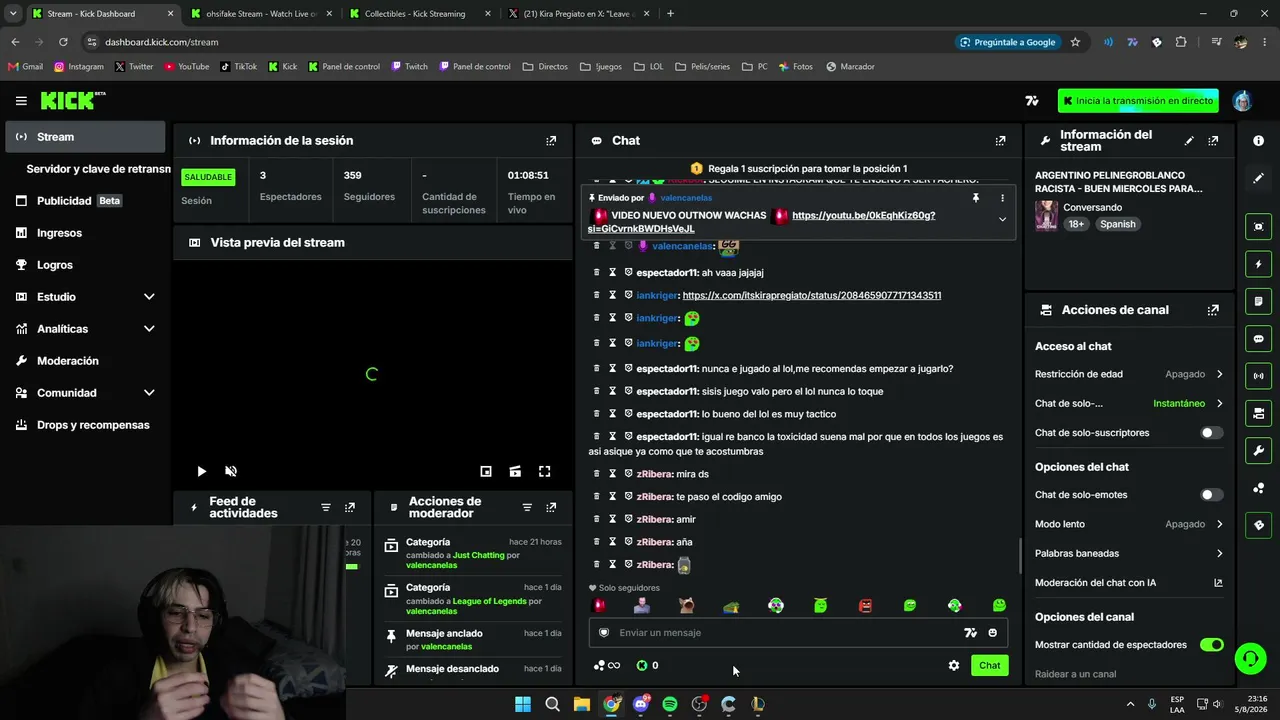Viewport: 1280px width, 720px height.
Task: Open the Restricción de edad options
Action: [x=1129, y=374]
